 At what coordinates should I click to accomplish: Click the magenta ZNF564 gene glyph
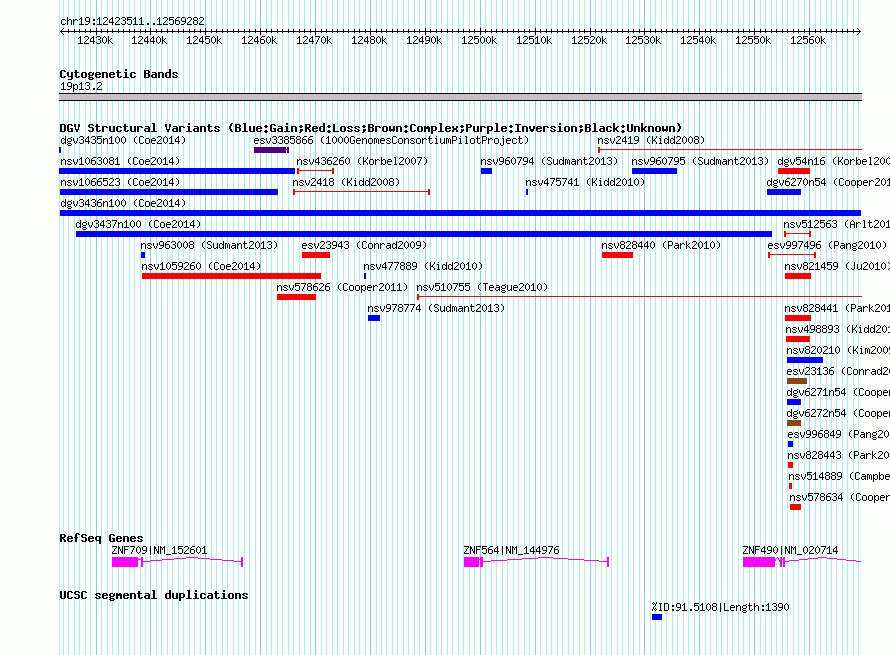(536, 562)
